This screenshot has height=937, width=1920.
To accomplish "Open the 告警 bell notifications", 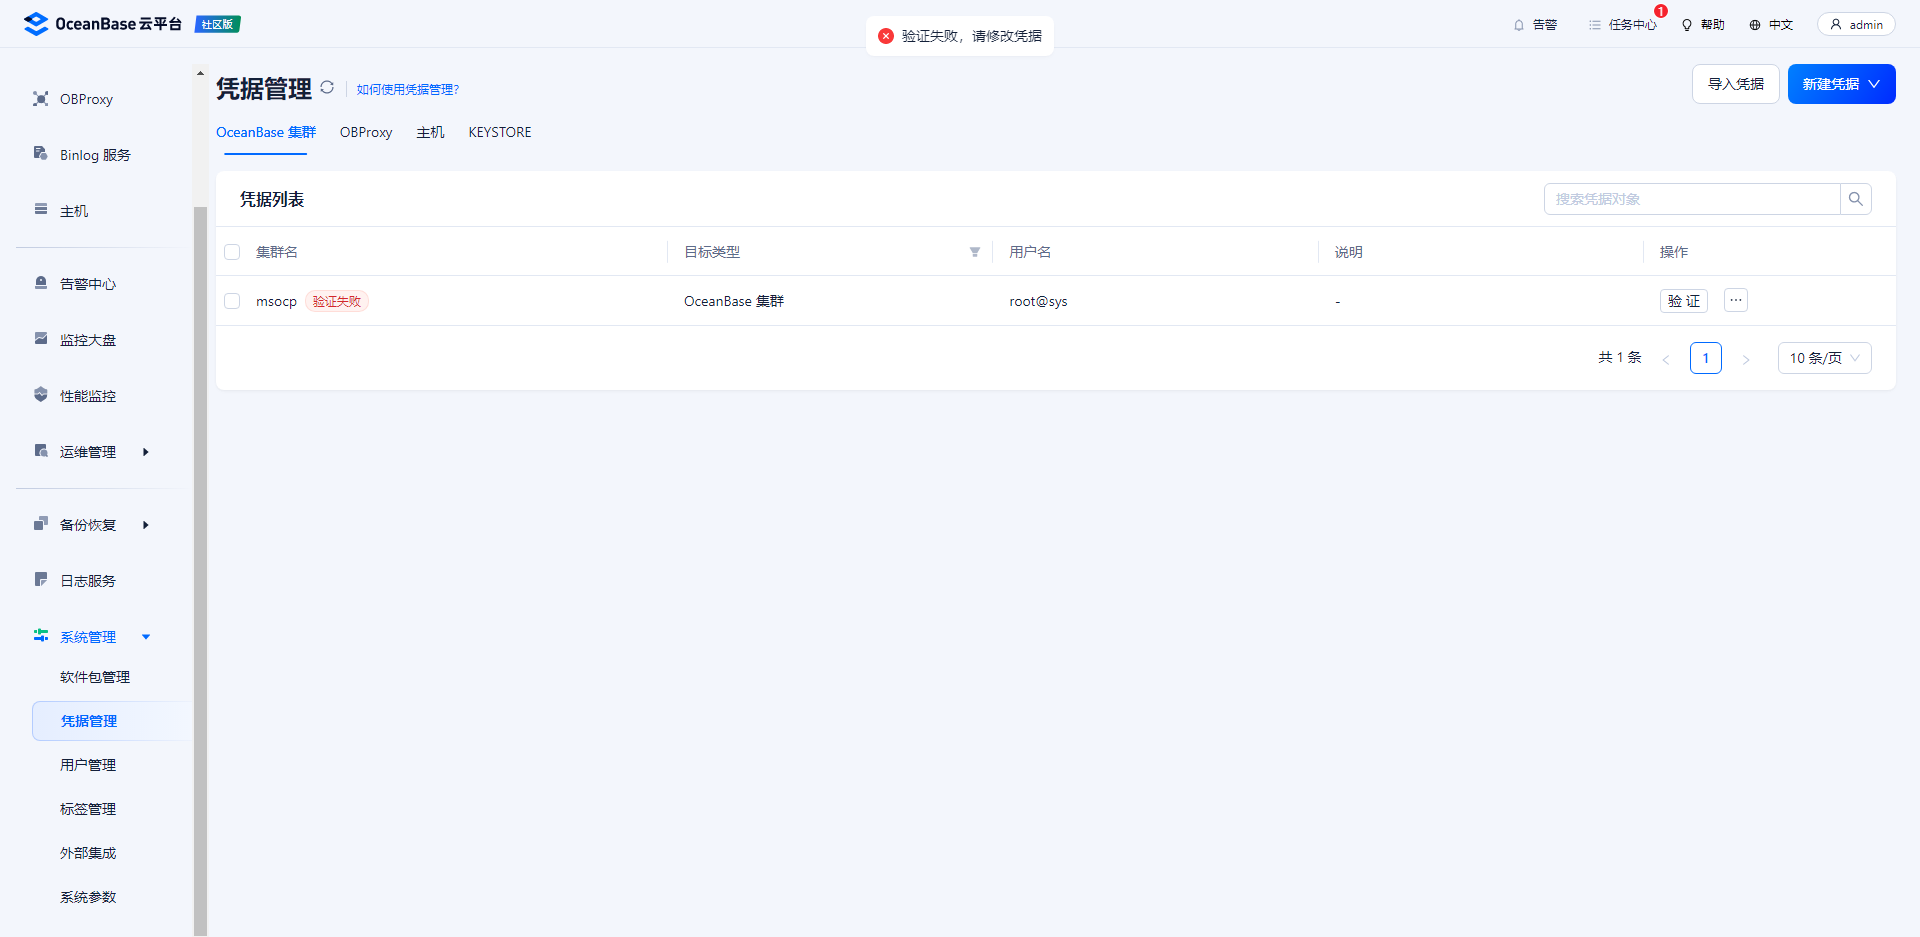I will (1519, 25).
